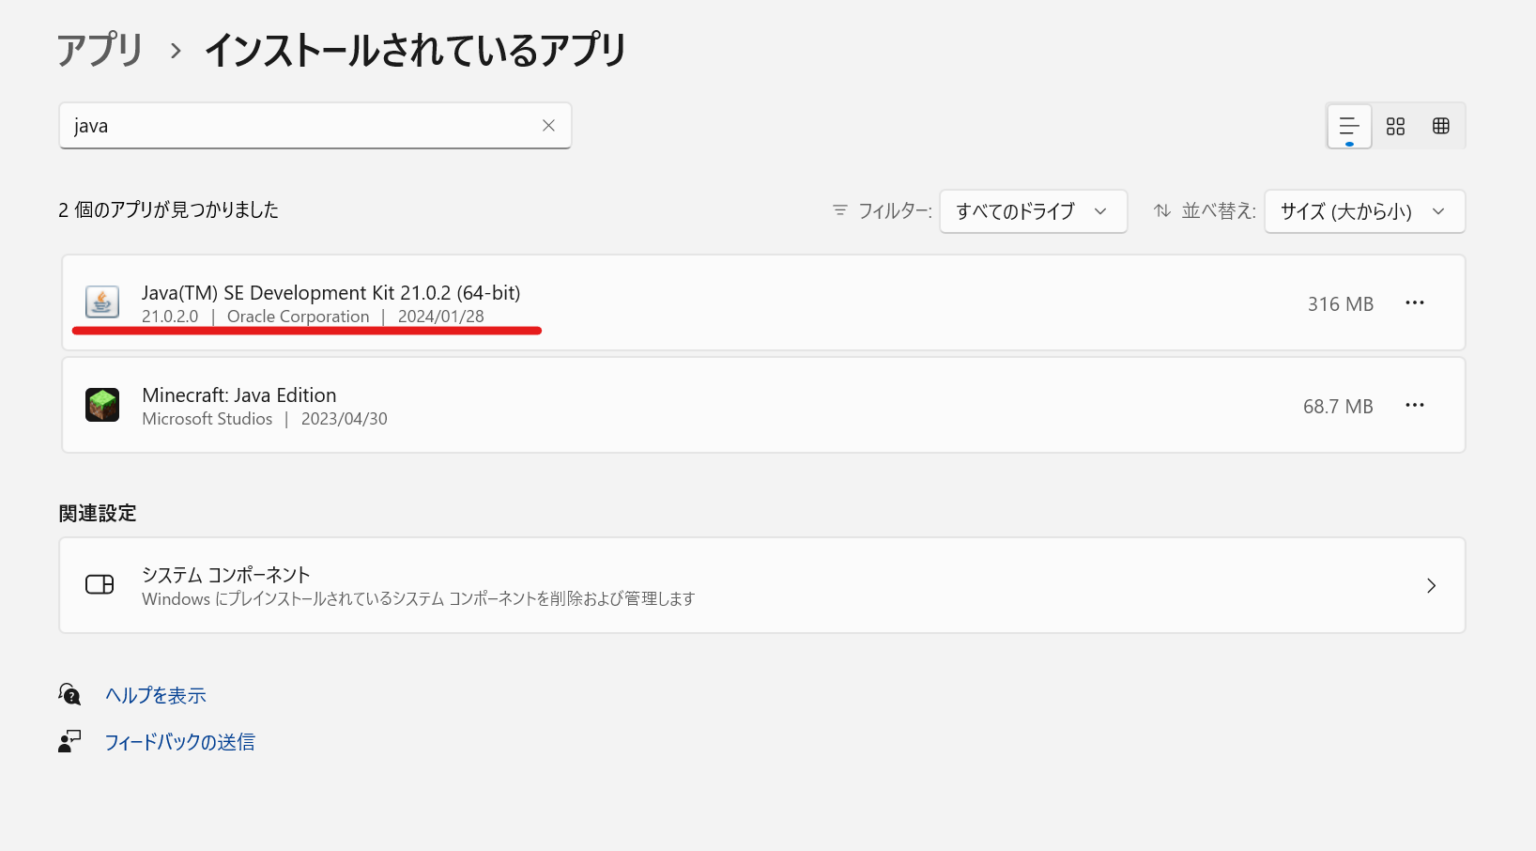The width and height of the screenshot is (1536, 851).
Task: Go back to the アプリ page via breadcrumb
Action: pyautogui.click(x=99, y=48)
